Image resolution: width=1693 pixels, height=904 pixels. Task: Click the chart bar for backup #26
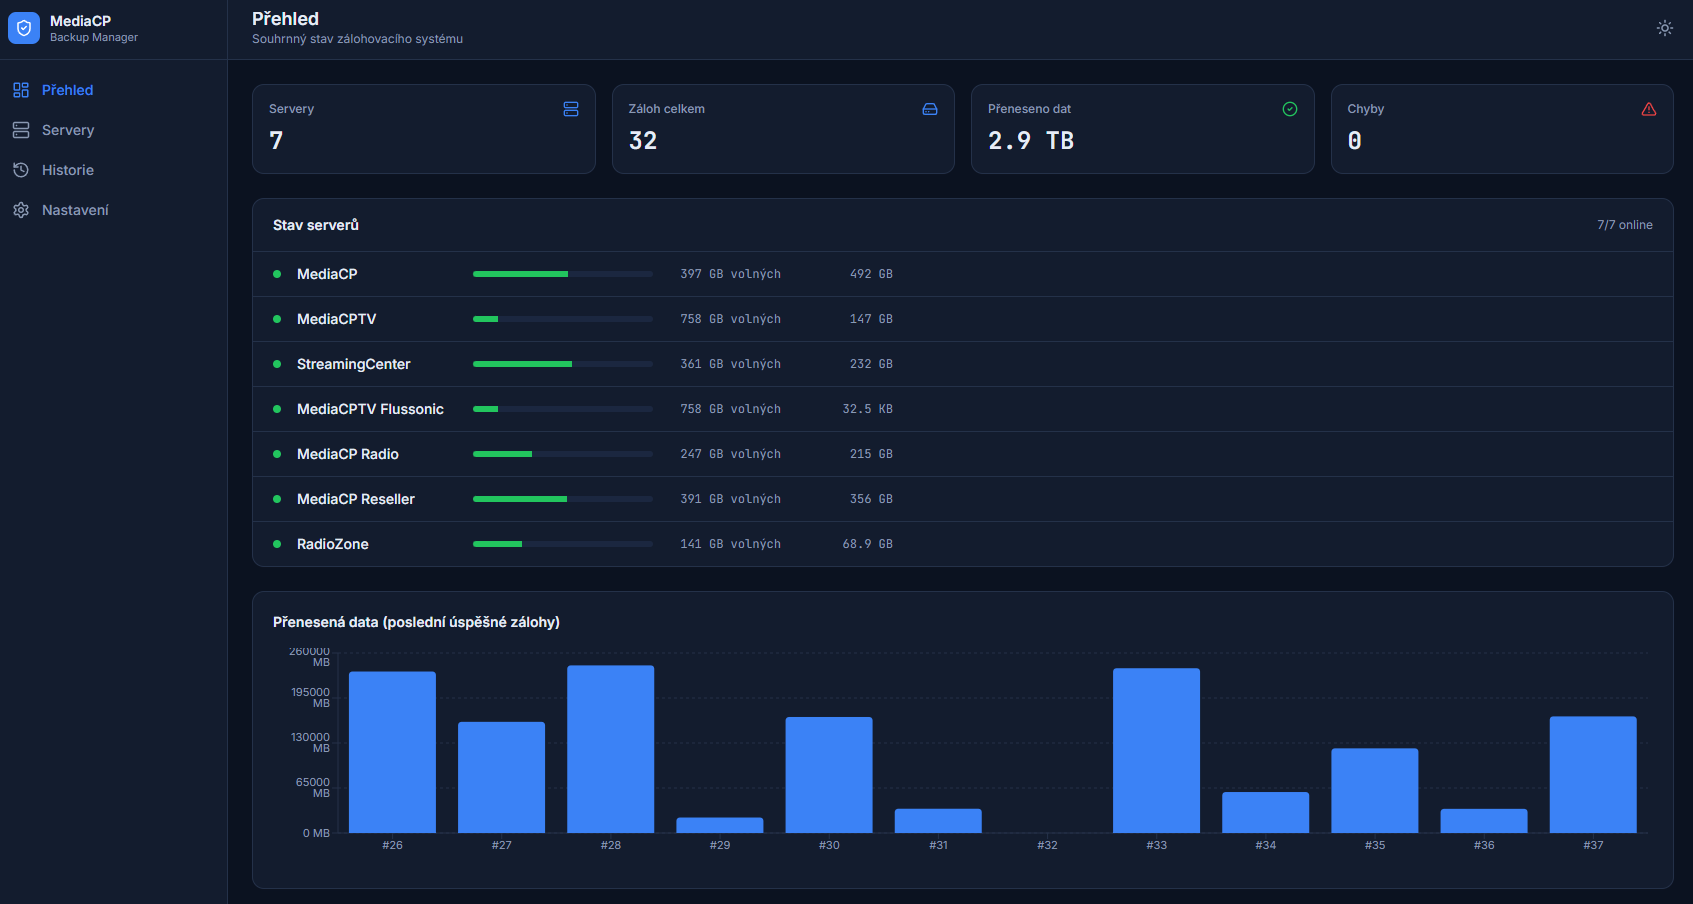(x=392, y=752)
